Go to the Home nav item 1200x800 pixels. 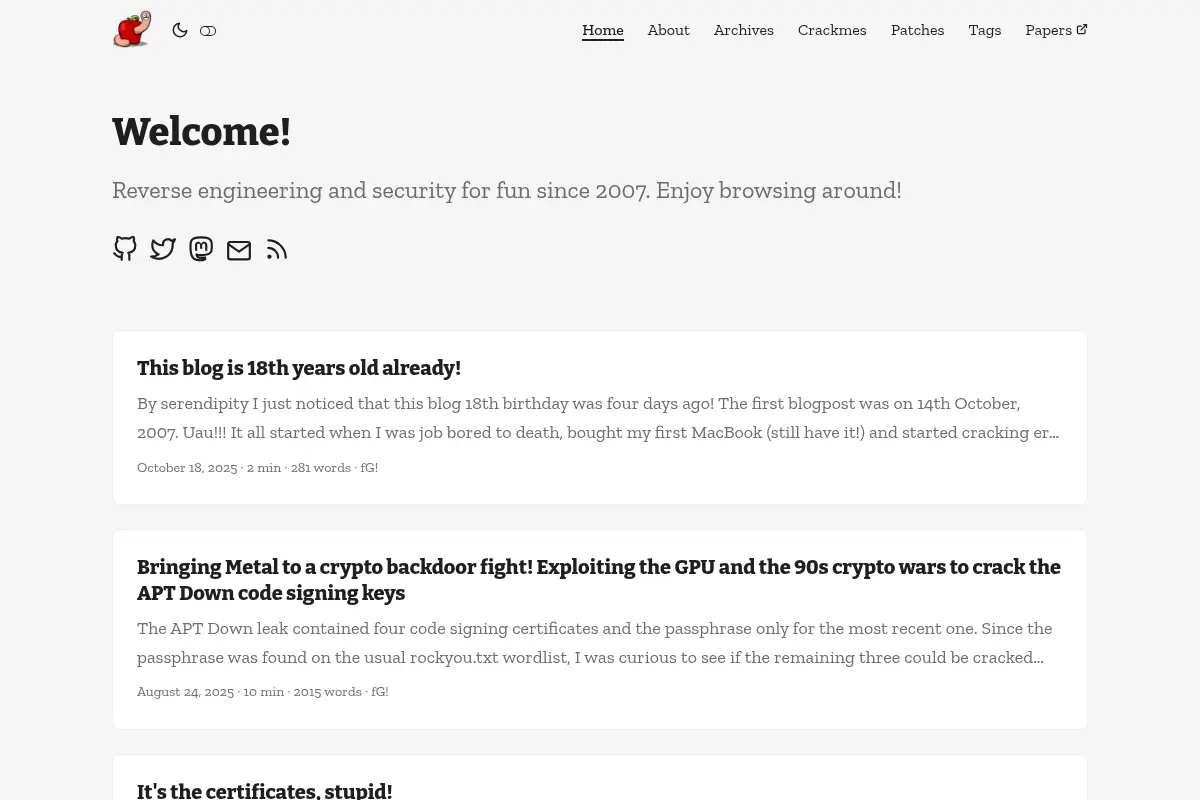pyautogui.click(x=603, y=30)
